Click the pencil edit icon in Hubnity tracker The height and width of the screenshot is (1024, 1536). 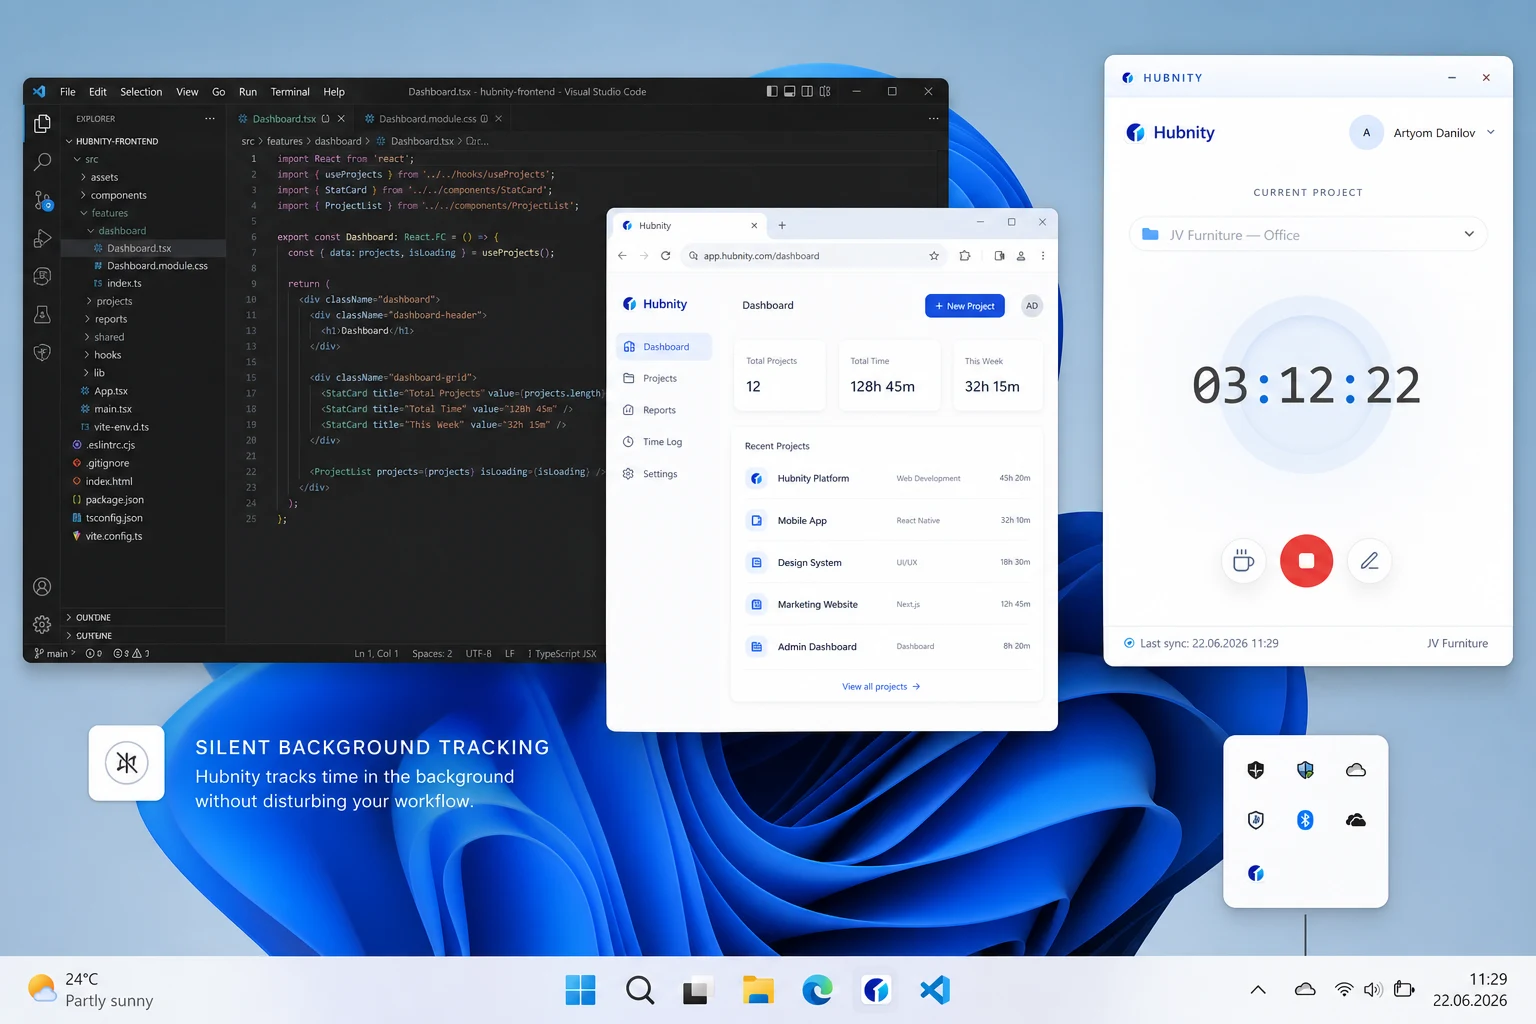[1369, 561]
